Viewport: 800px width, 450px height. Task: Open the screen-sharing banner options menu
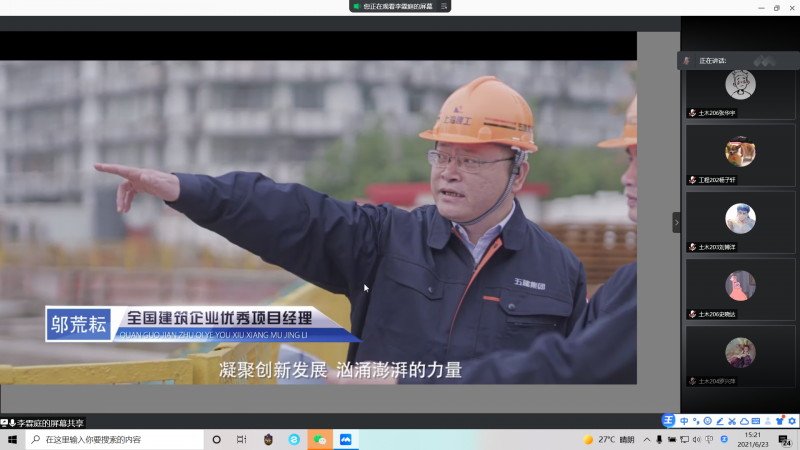(x=445, y=6)
